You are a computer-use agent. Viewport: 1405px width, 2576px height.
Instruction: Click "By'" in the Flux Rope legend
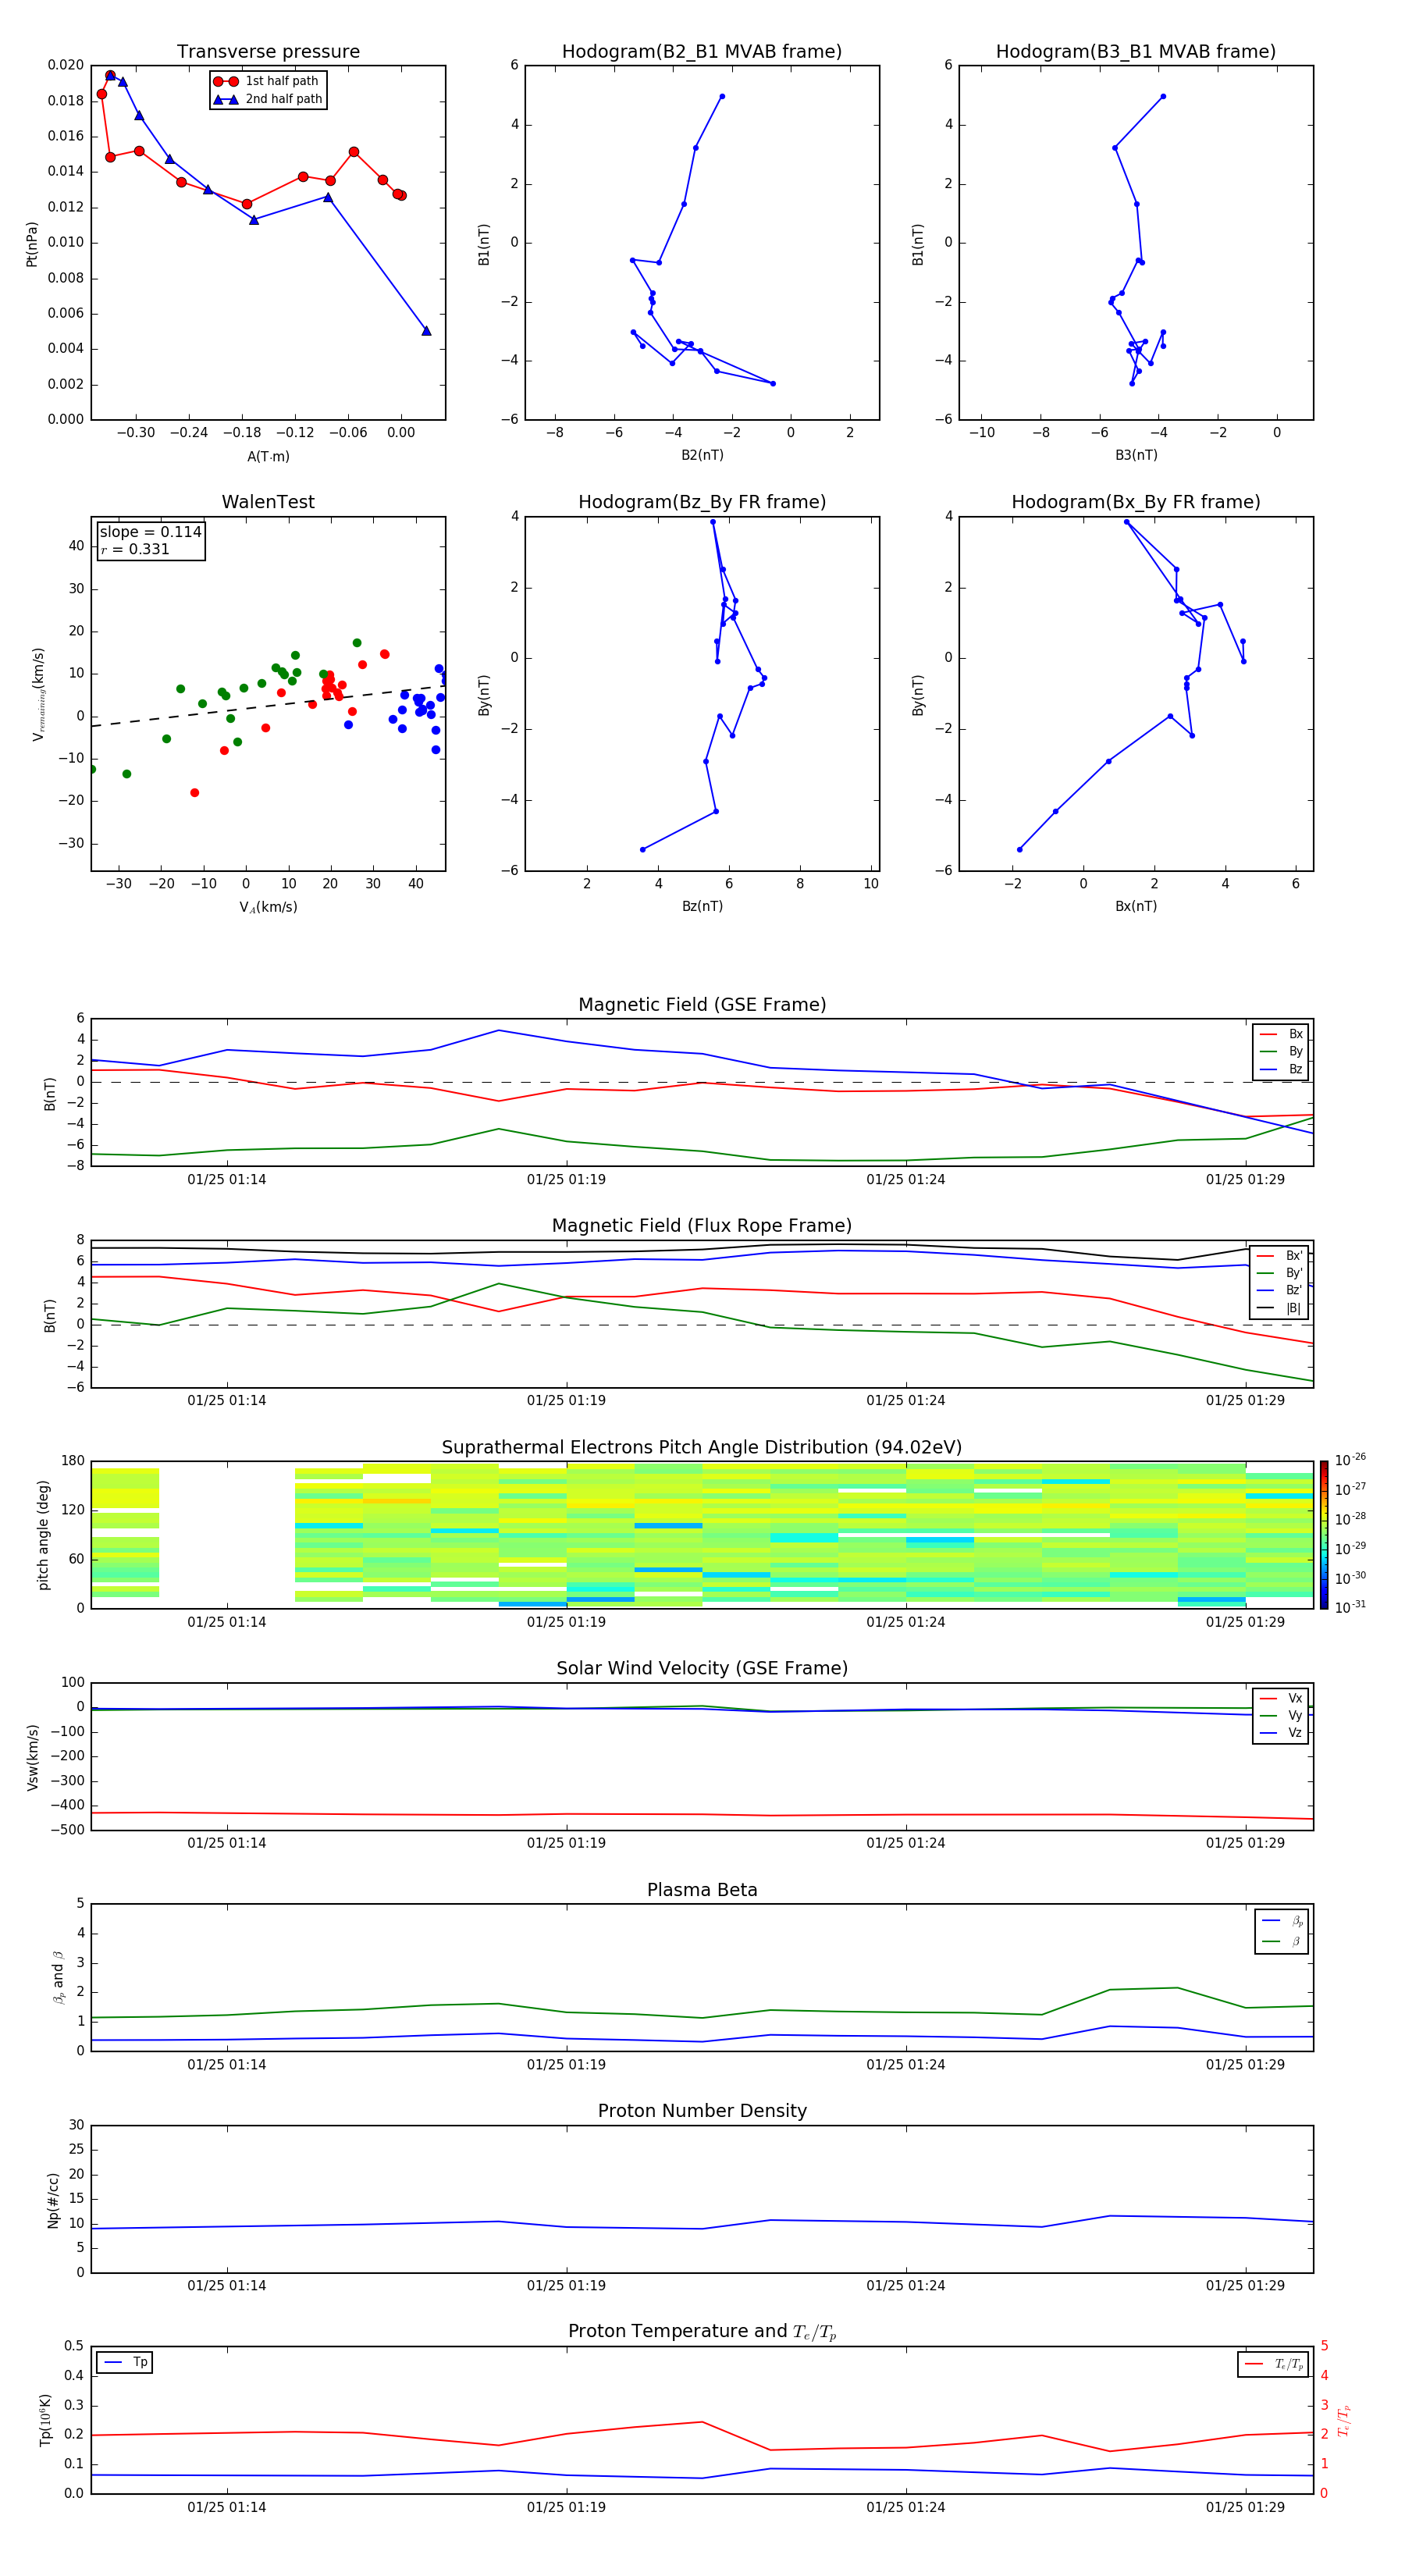click(x=1294, y=1273)
